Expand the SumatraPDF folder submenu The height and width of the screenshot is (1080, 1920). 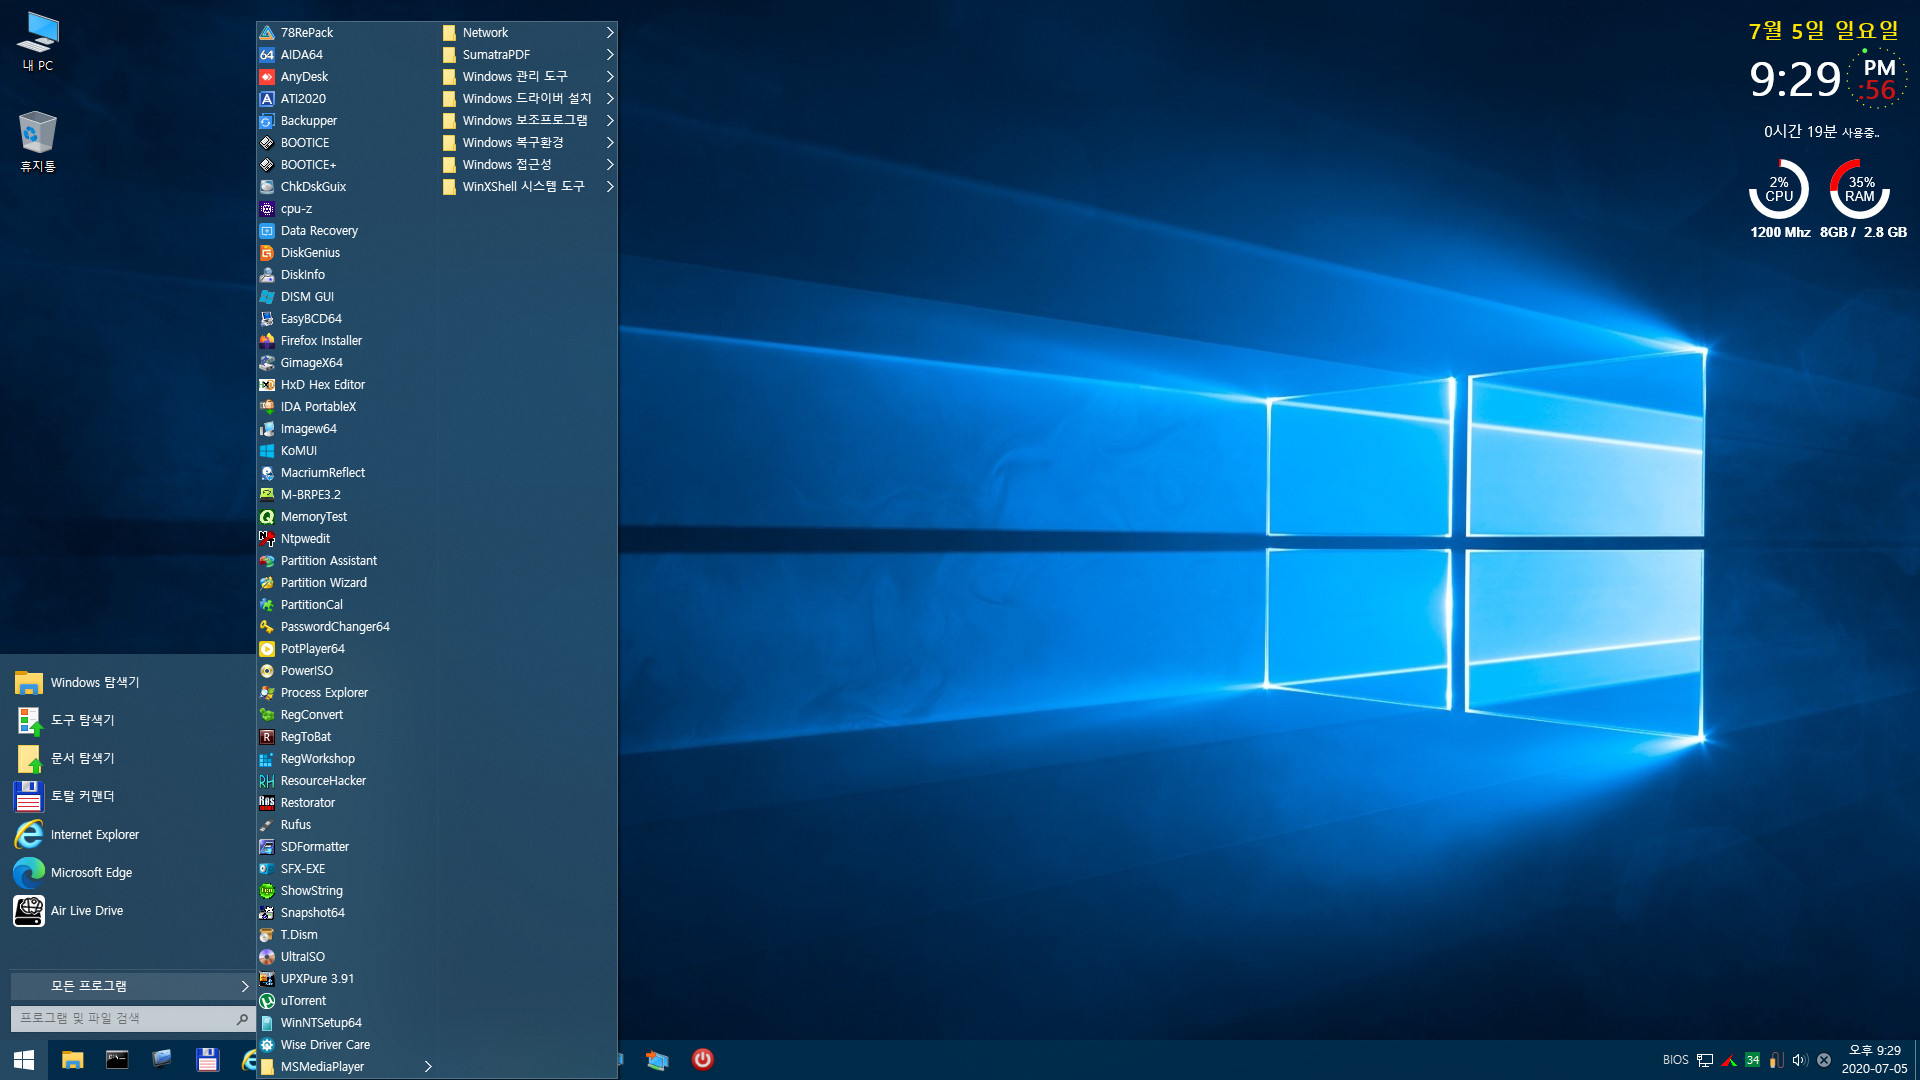(528, 55)
